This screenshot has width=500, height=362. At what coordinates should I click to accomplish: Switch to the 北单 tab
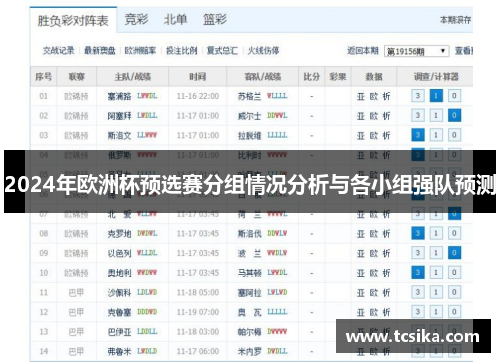pyautogui.click(x=175, y=19)
